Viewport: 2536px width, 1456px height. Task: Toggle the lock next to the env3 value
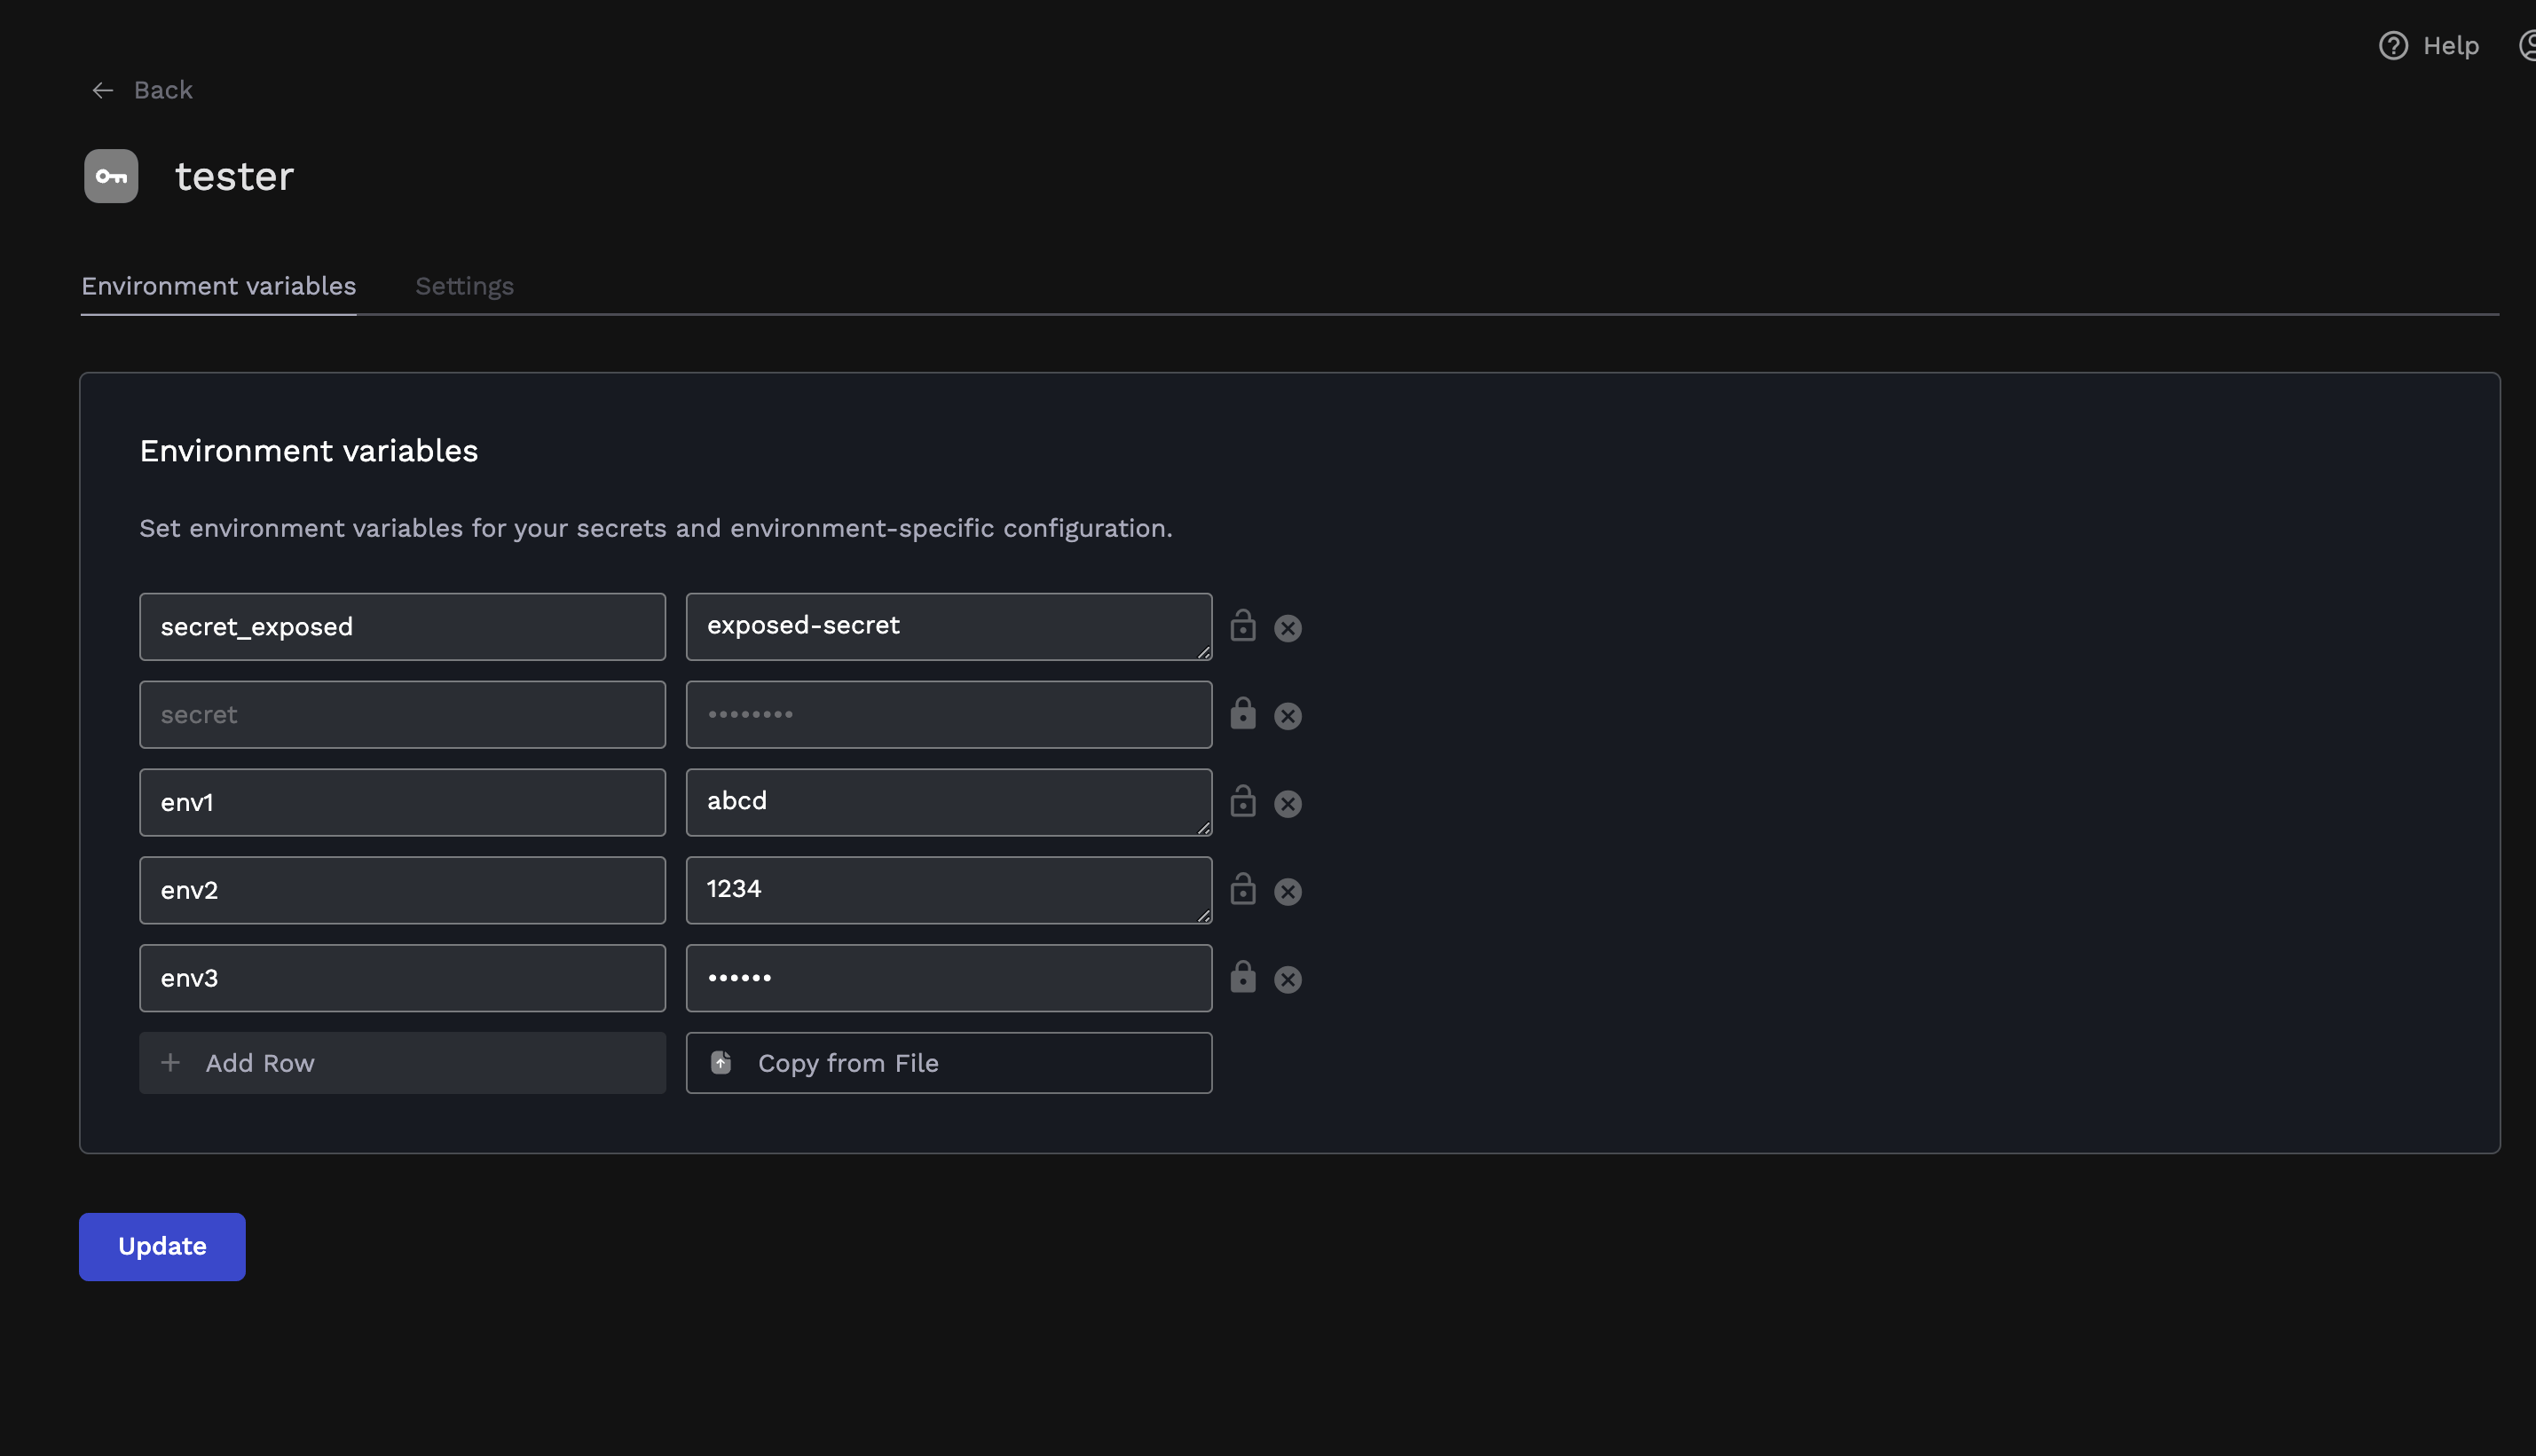click(x=1243, y=978)
